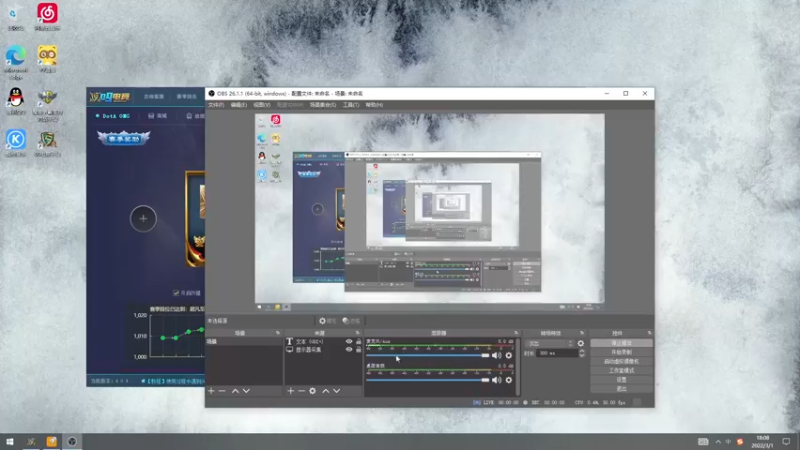Open NetEase Cloud Music desktop icon

(47, 17)
